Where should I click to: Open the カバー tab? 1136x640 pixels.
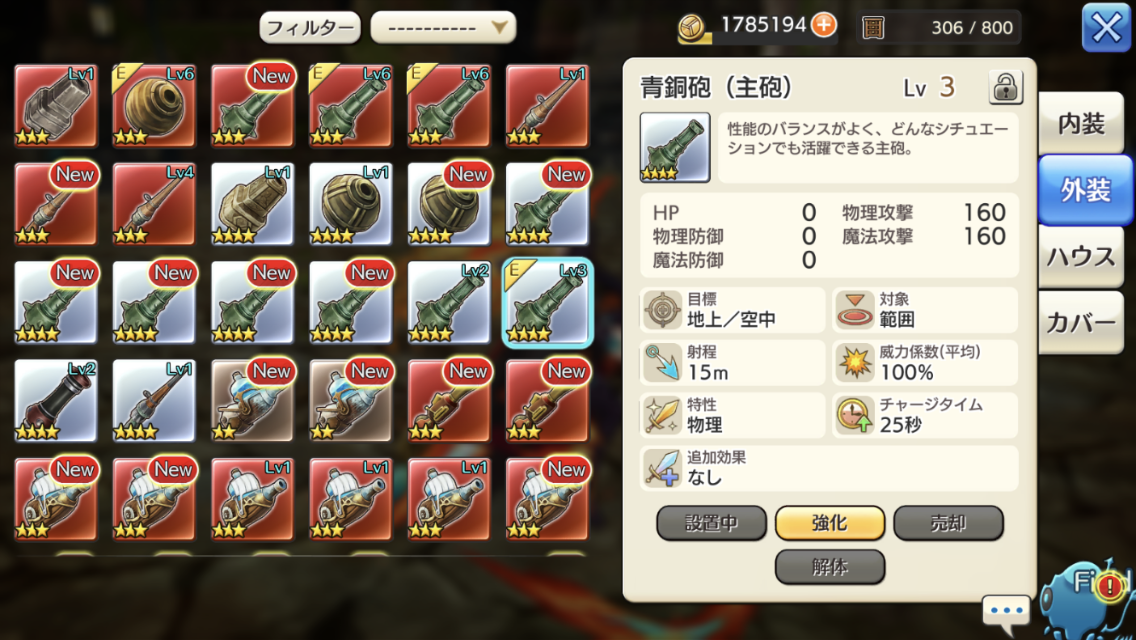pyautogui.click(x=1081, y=323)
